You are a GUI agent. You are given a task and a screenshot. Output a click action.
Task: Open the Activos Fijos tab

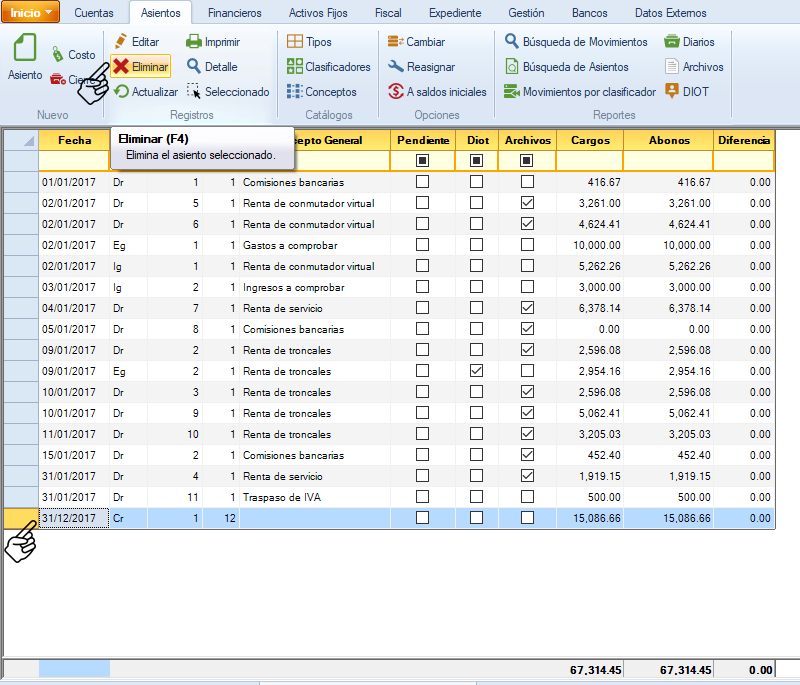(318, 13)
